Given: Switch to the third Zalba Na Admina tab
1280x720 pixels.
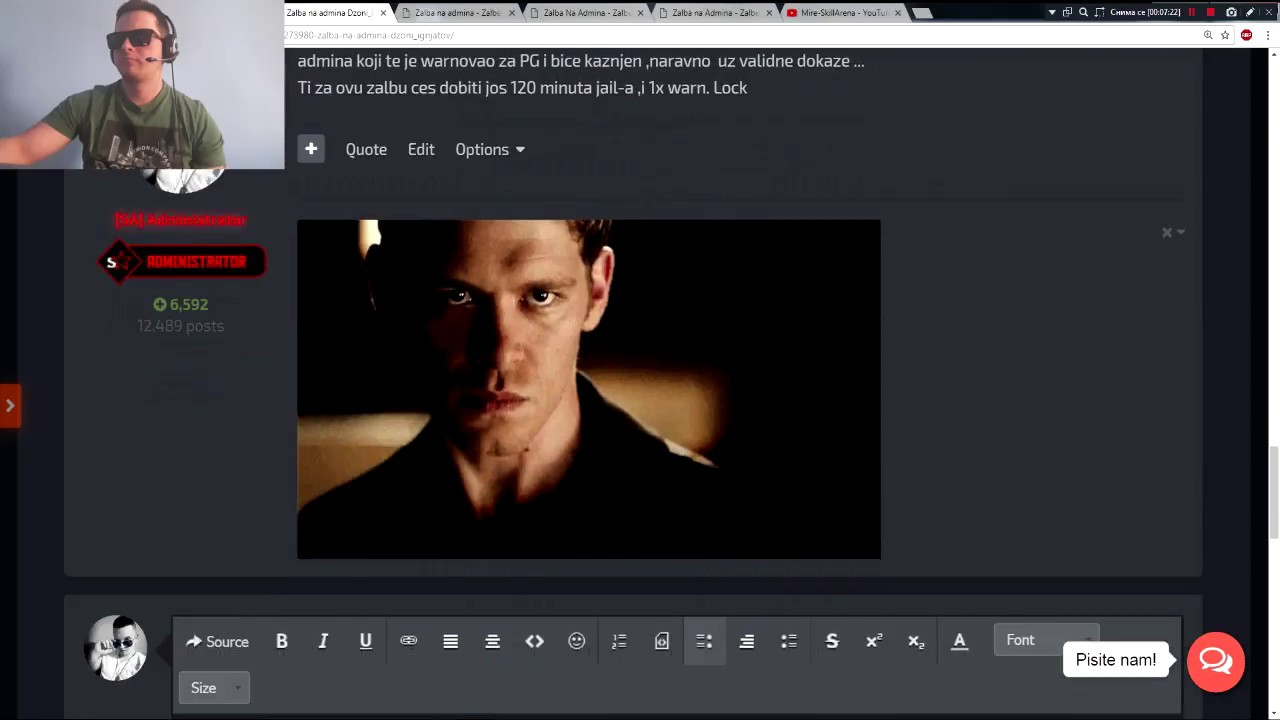Looking at the screenshot, I should [x=586, y=13].
